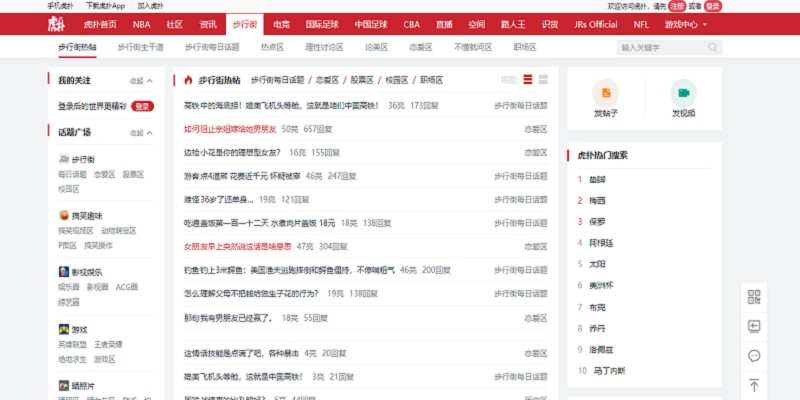The image size is (800, 400).
Task: Click the 手机虎扑 link at top left
Action: tap(58, 6)
